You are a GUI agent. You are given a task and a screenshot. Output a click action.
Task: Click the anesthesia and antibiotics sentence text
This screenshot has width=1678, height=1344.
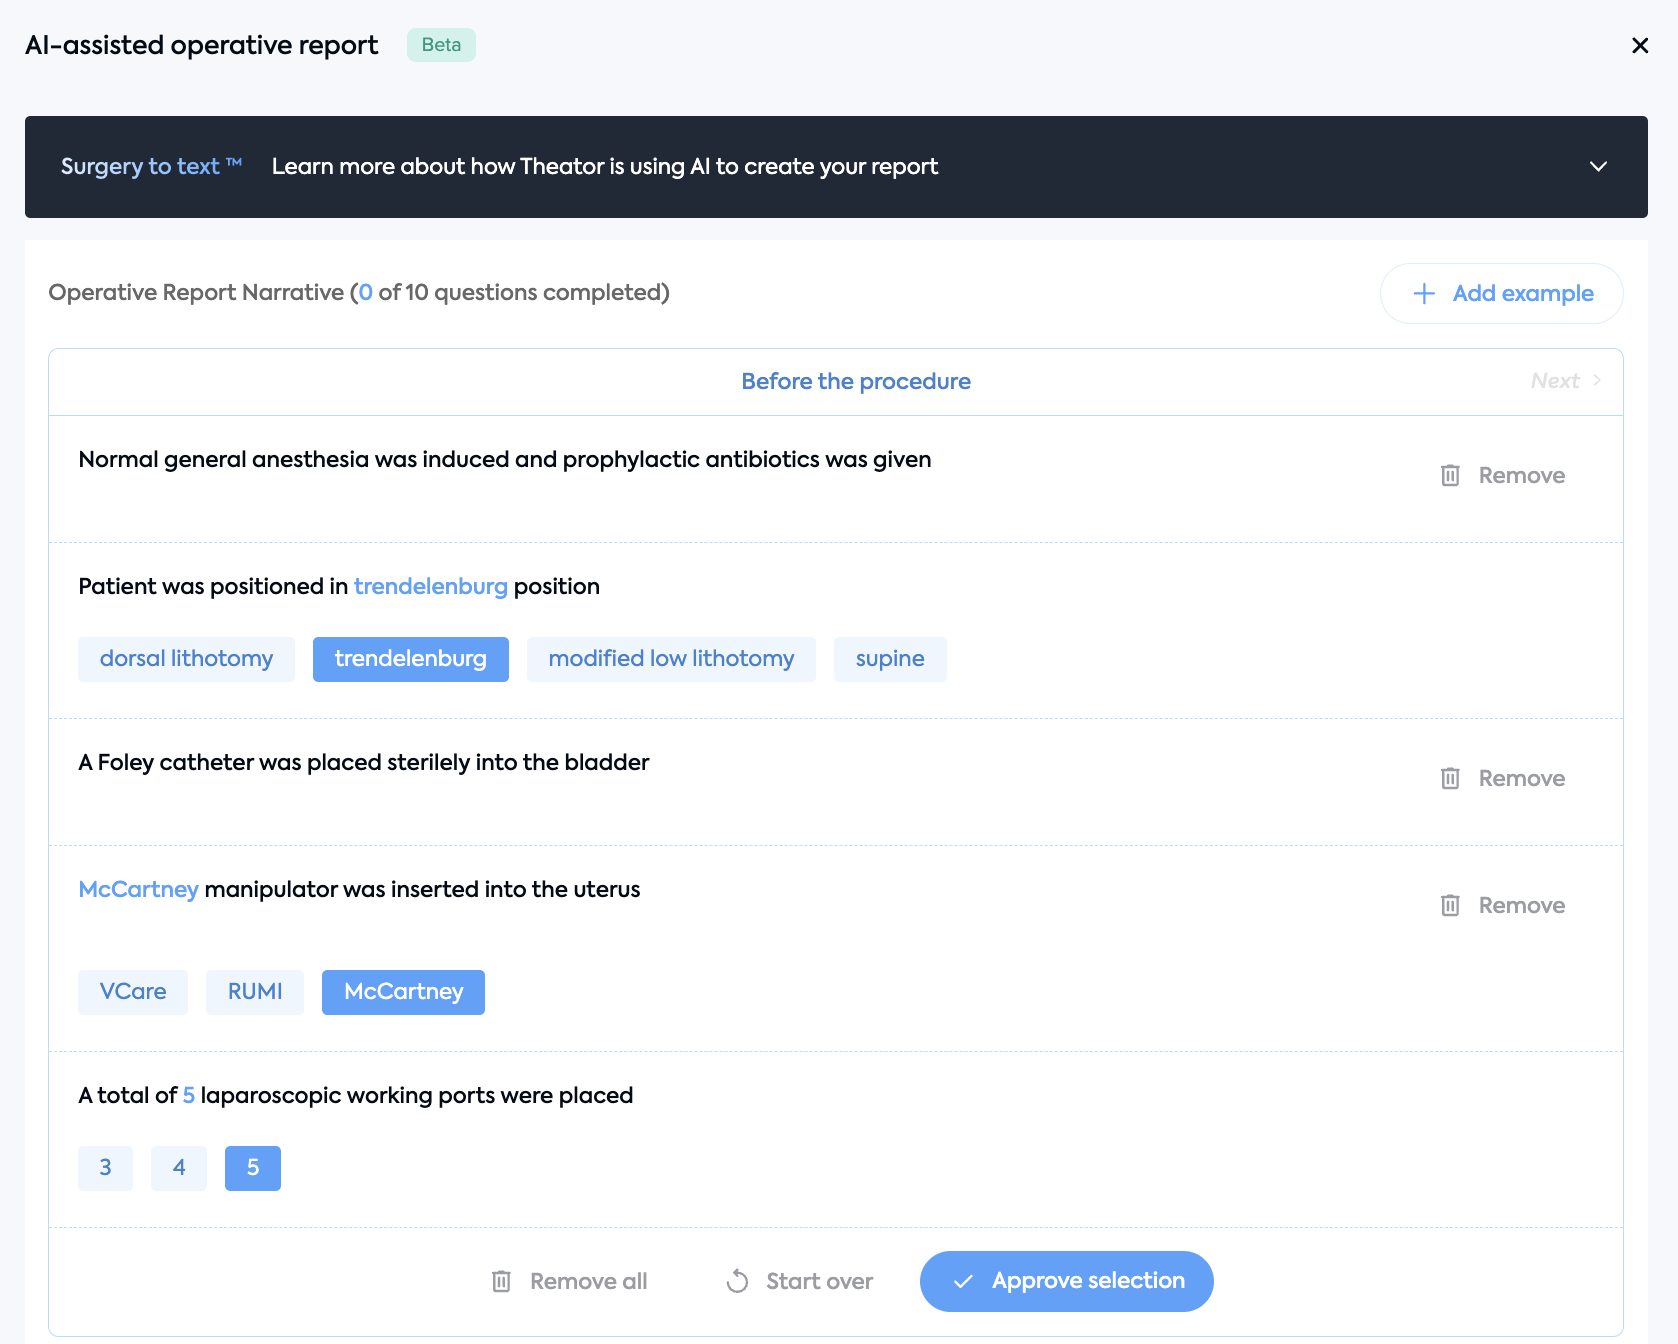point(505,459)
